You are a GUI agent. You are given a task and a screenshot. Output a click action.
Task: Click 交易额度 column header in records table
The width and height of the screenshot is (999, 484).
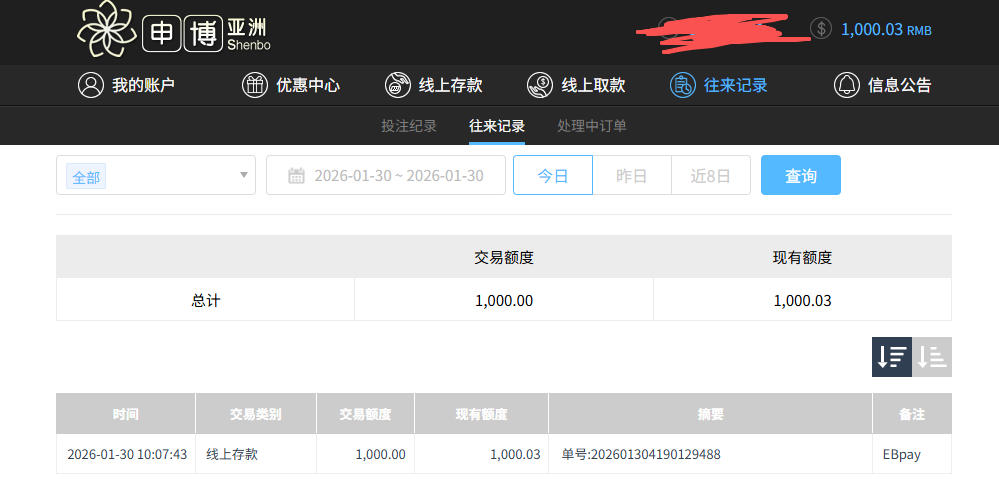click(x=365, y=414)
